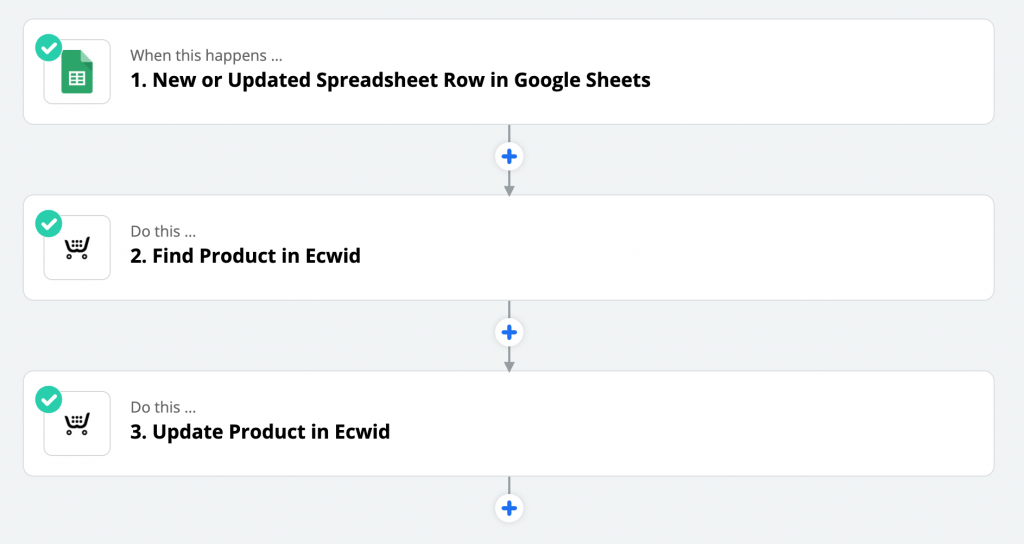Add a step after the Google Sheets trigger
The image size is (1024, 544).
click(x=509, y=157)
